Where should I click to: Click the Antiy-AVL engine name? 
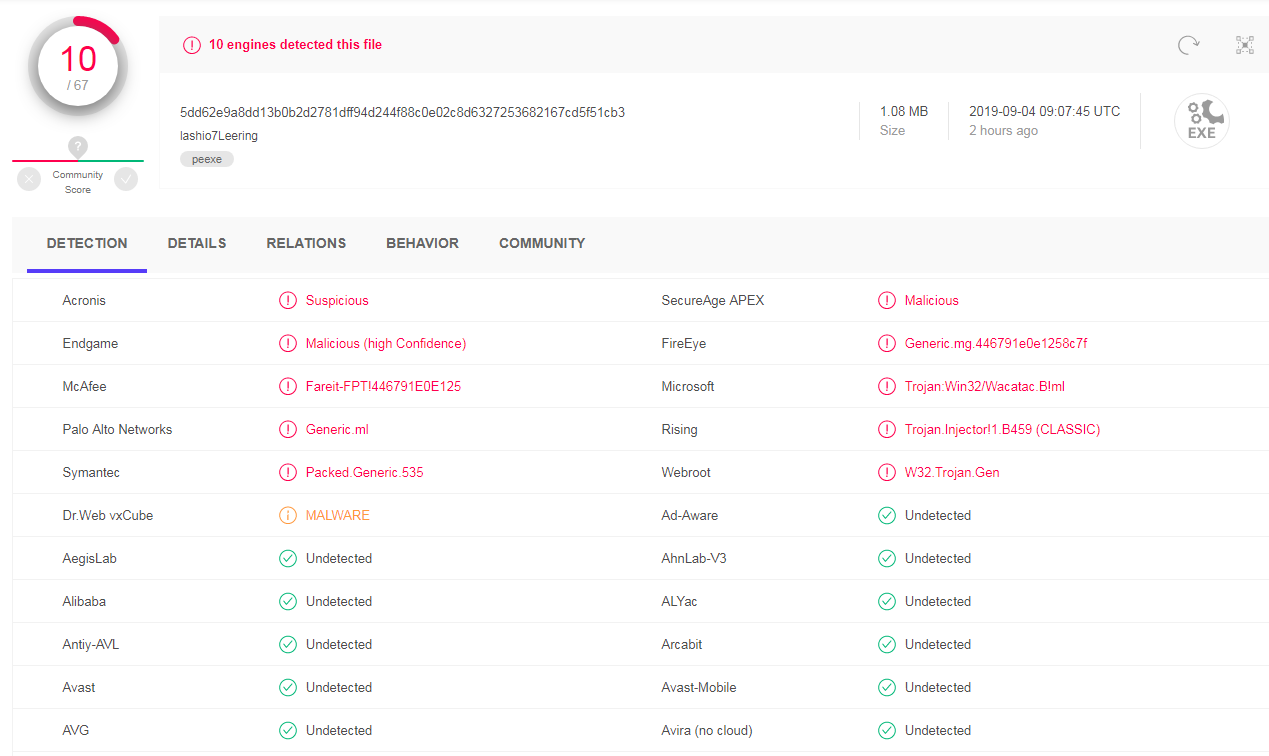tap(91, 644)
